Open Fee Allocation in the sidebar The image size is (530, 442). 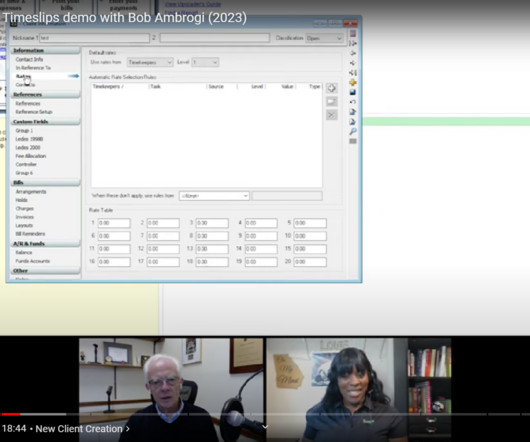31,156
